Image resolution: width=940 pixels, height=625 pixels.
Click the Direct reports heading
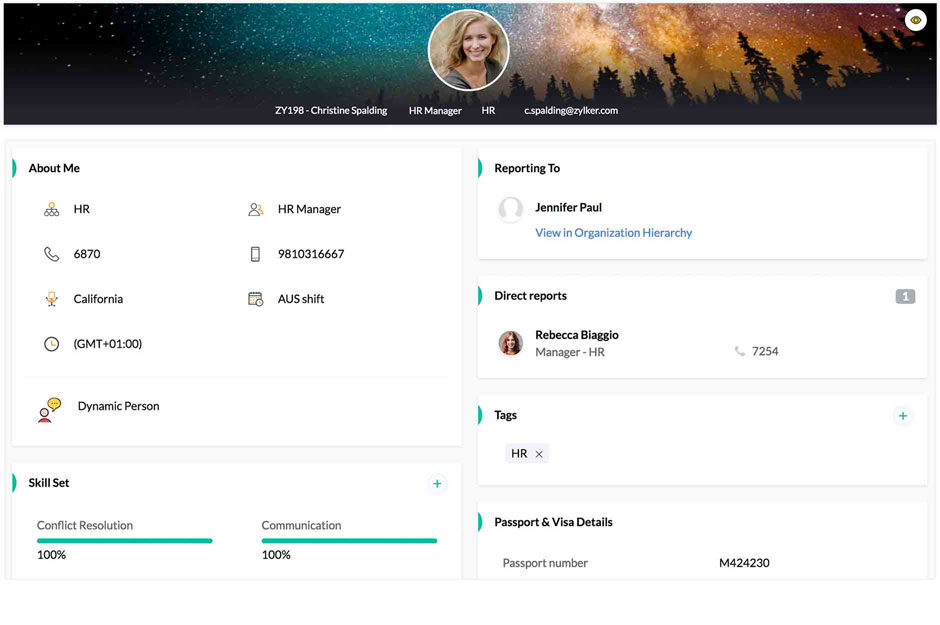[531, 296]
